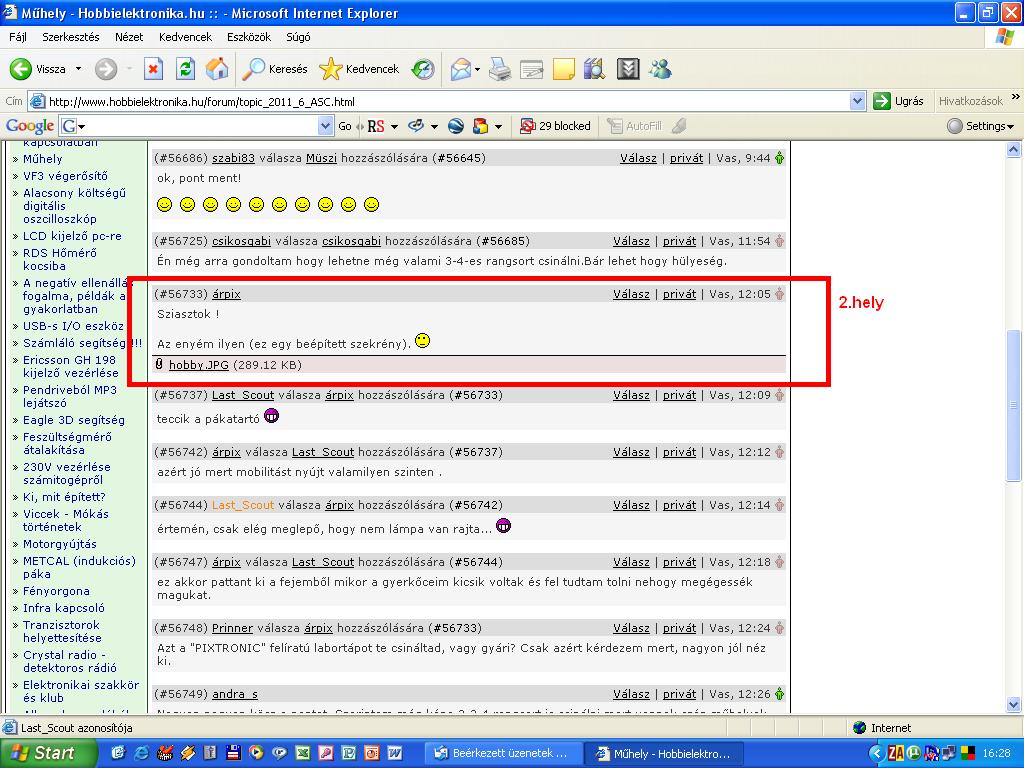Click the address bar URL field
This screenshot has height=768, width=1024.
[x=447, y=101]
